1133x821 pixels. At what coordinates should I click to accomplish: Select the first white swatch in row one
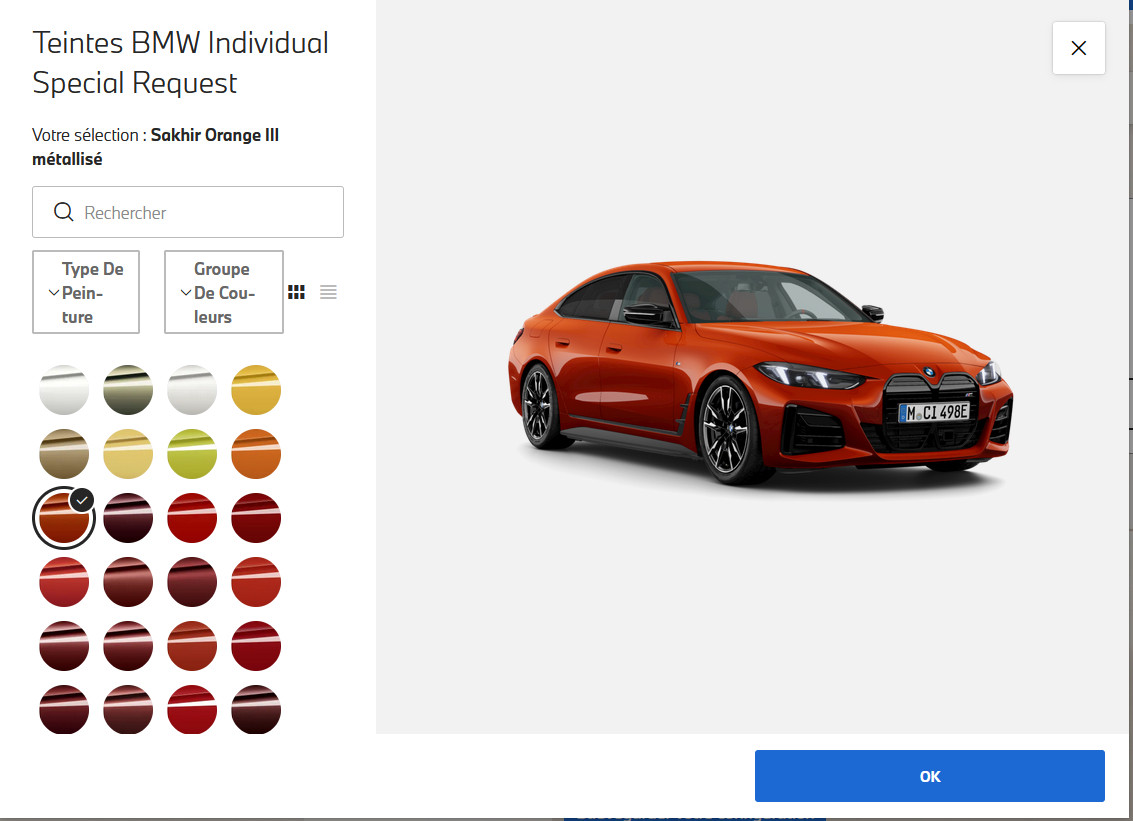(x=64, y=390)
